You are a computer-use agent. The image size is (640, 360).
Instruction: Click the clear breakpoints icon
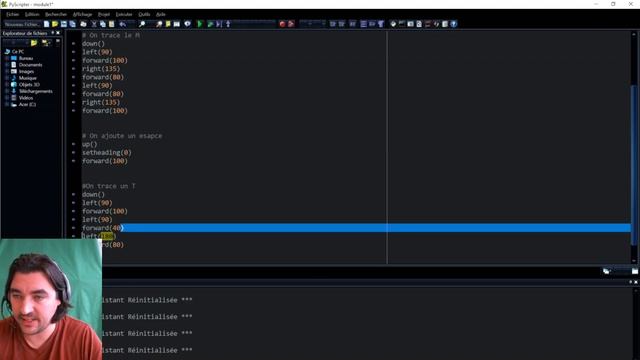click(291, 24)
